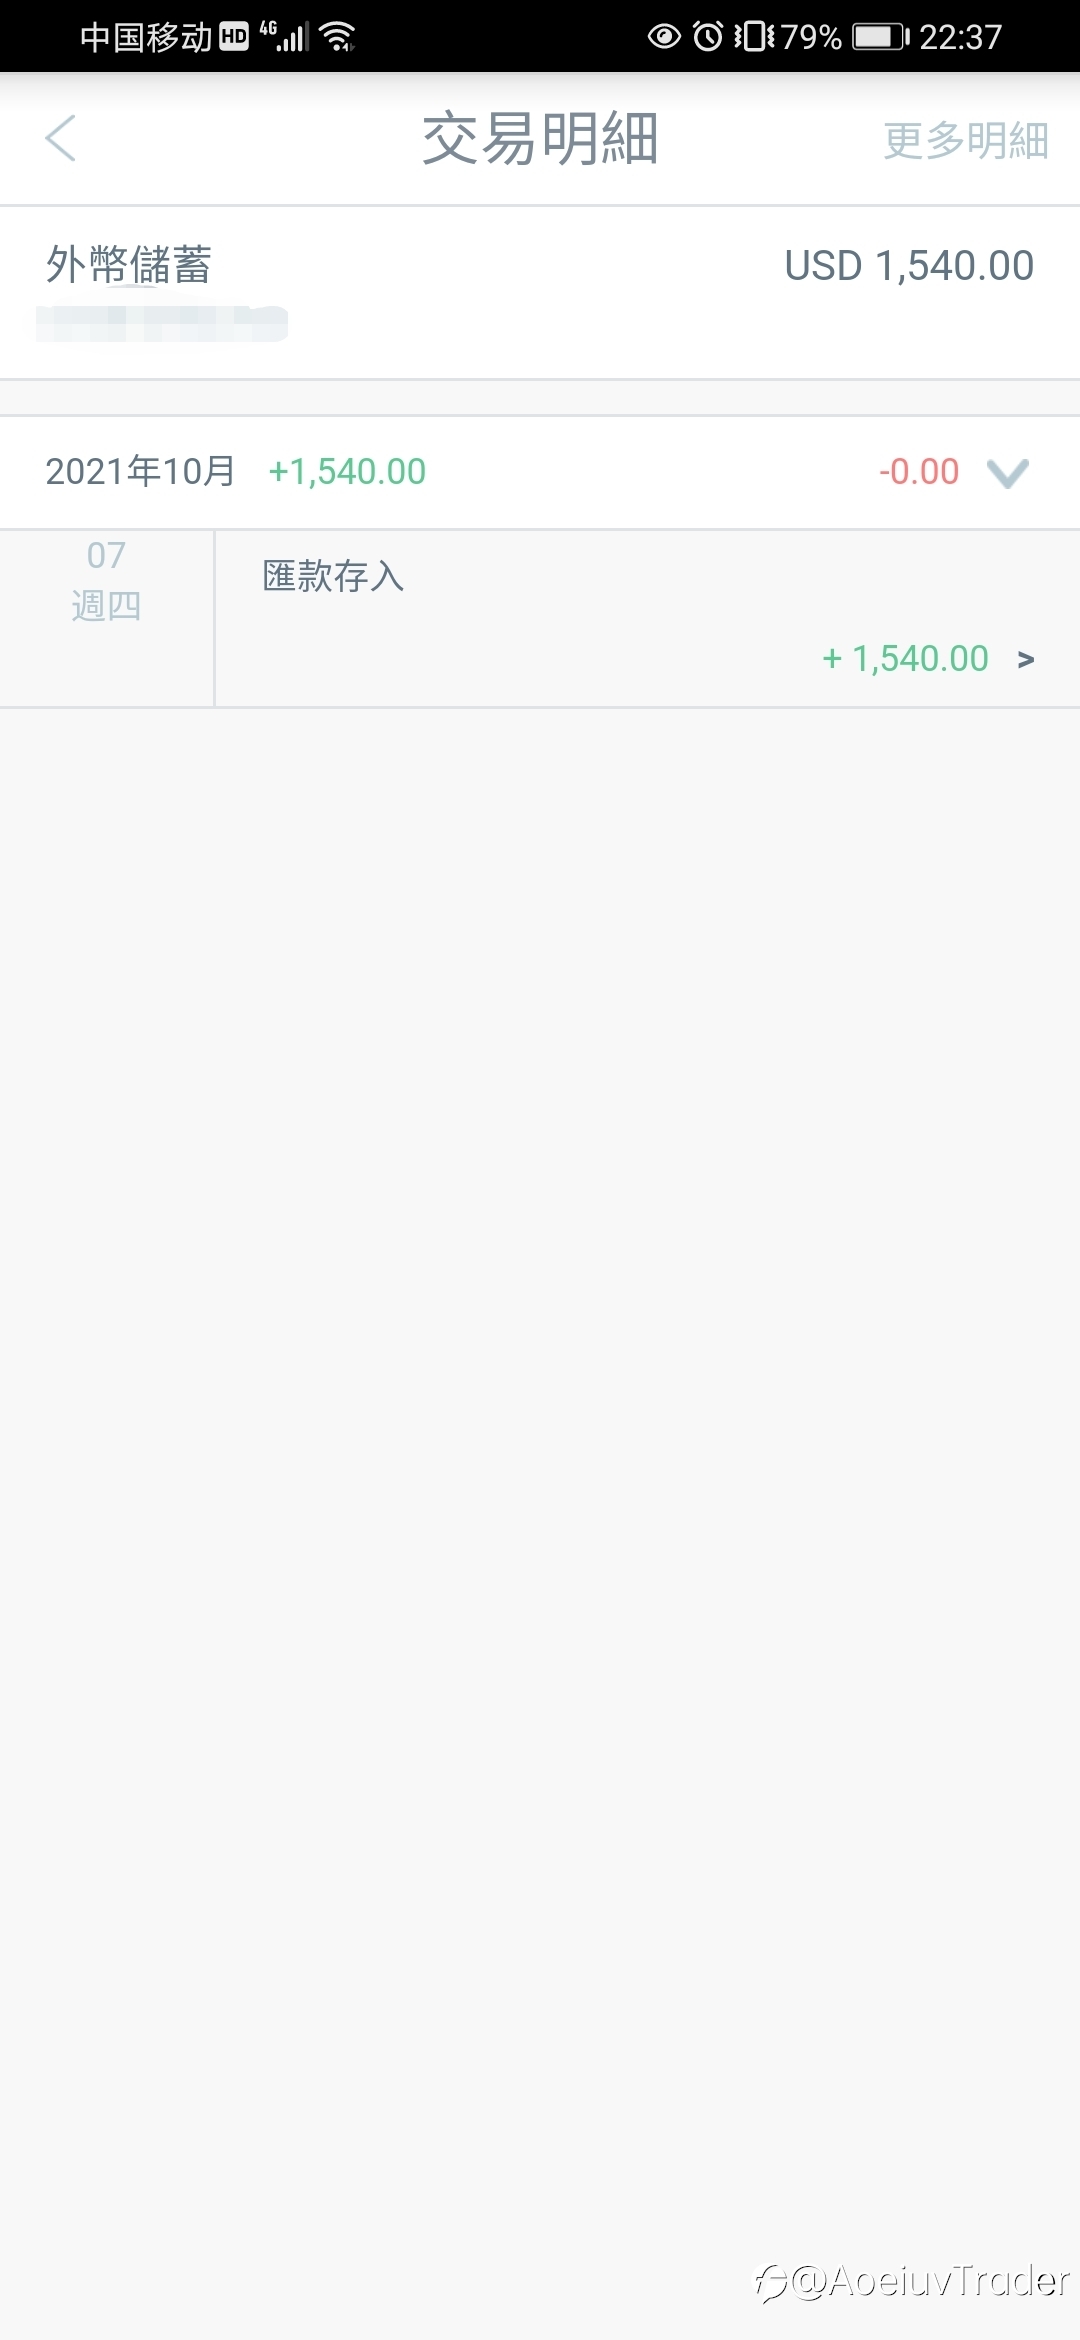Image resolution: width=1080 pixels, height=2340 pixels.
Task: Open 更多明細 link
Action: coord(965,140)
